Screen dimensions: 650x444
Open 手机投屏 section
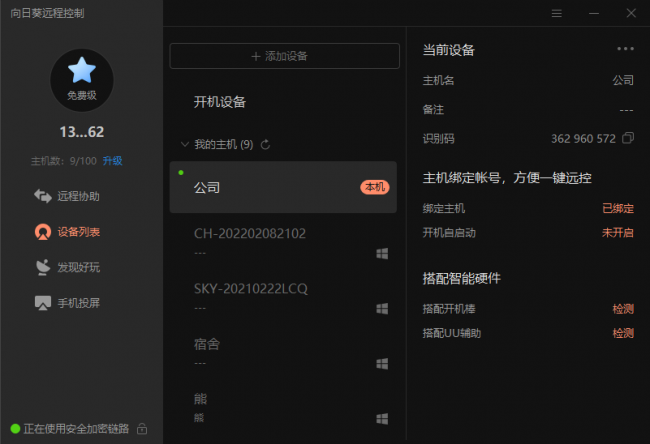79,303
